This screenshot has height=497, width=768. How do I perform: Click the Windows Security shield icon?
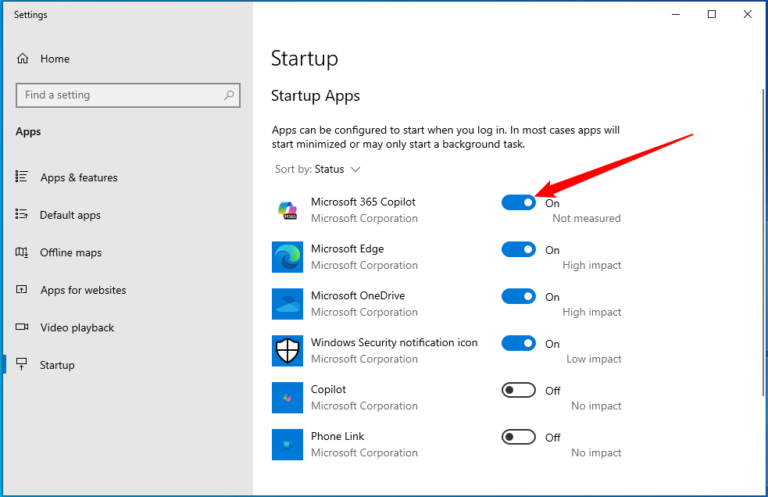click(288, 351)
